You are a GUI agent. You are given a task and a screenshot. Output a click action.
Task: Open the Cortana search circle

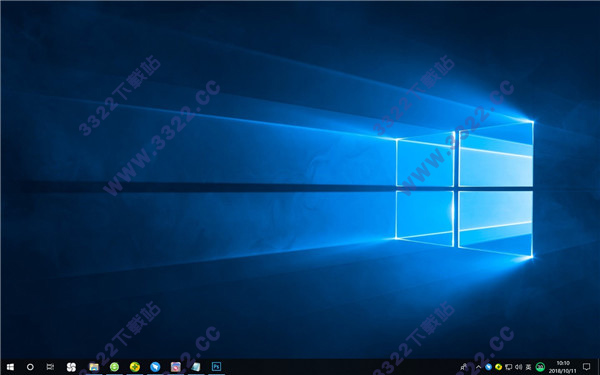30,367
